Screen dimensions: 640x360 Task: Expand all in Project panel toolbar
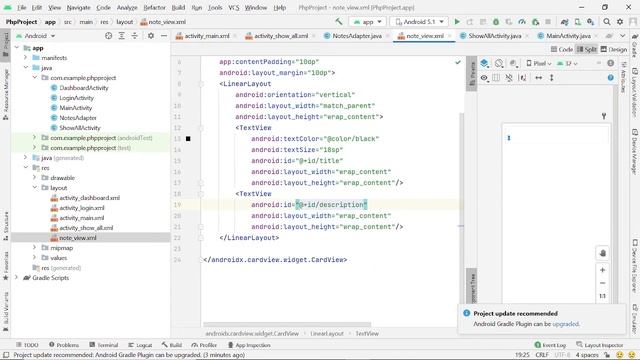[122, 36]
